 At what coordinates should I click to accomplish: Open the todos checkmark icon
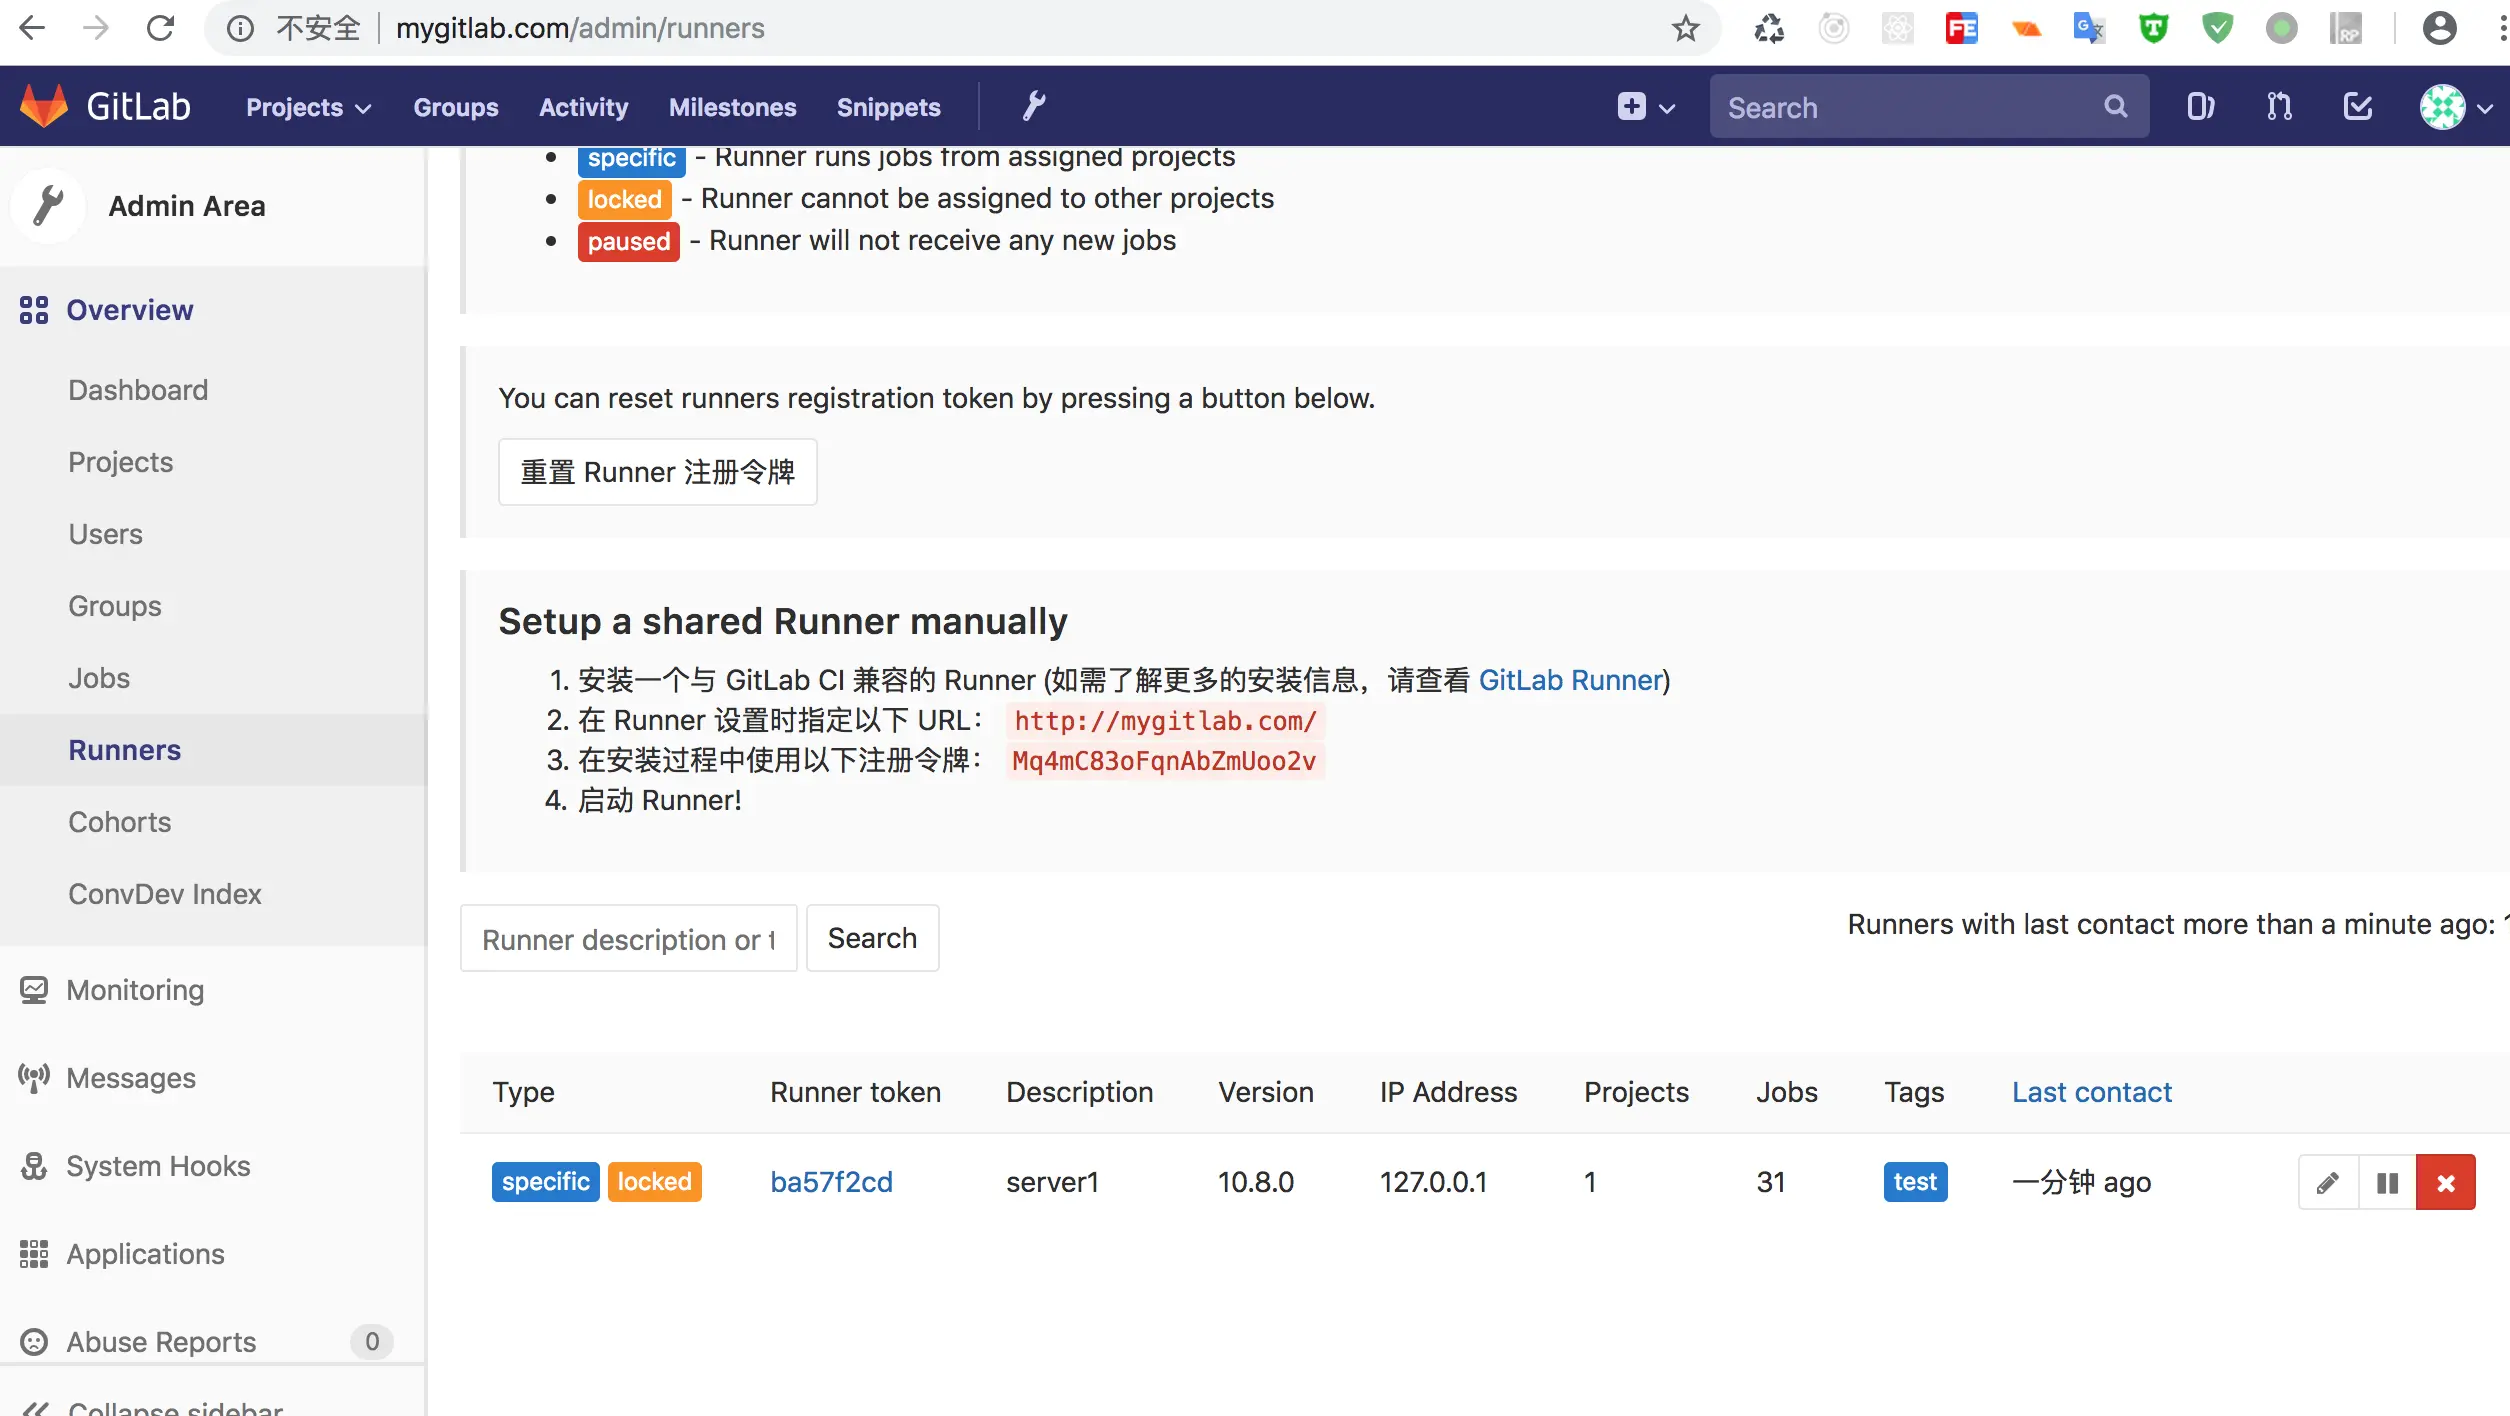2357,106
